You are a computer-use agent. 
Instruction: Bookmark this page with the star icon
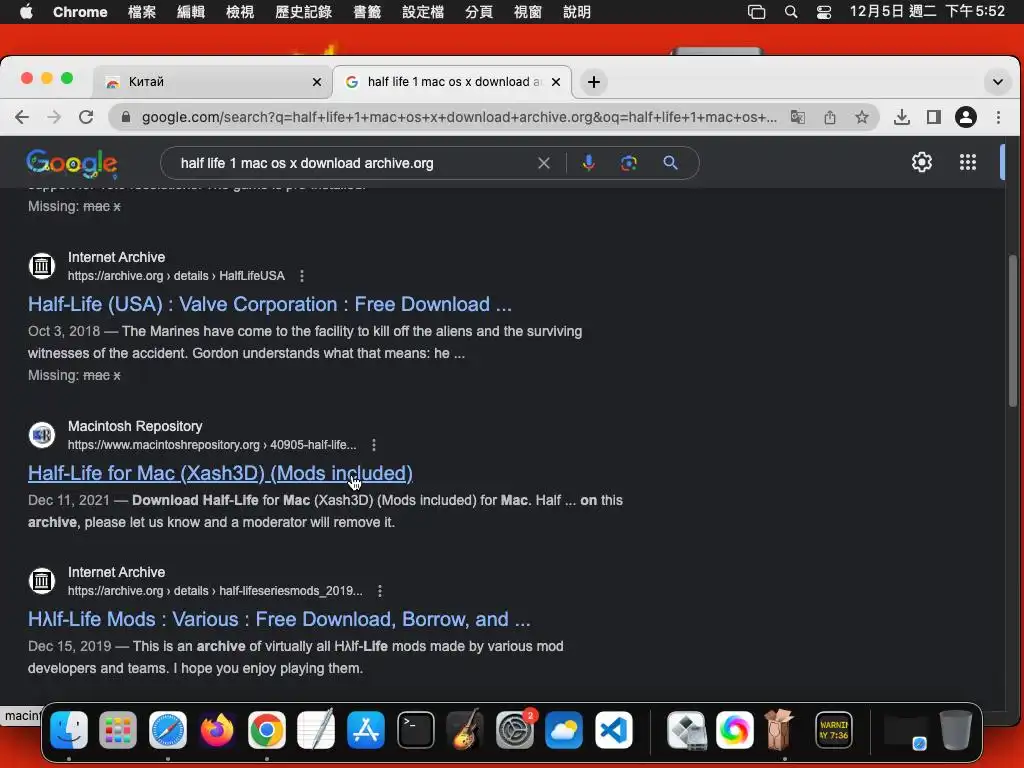pos(862,117)
